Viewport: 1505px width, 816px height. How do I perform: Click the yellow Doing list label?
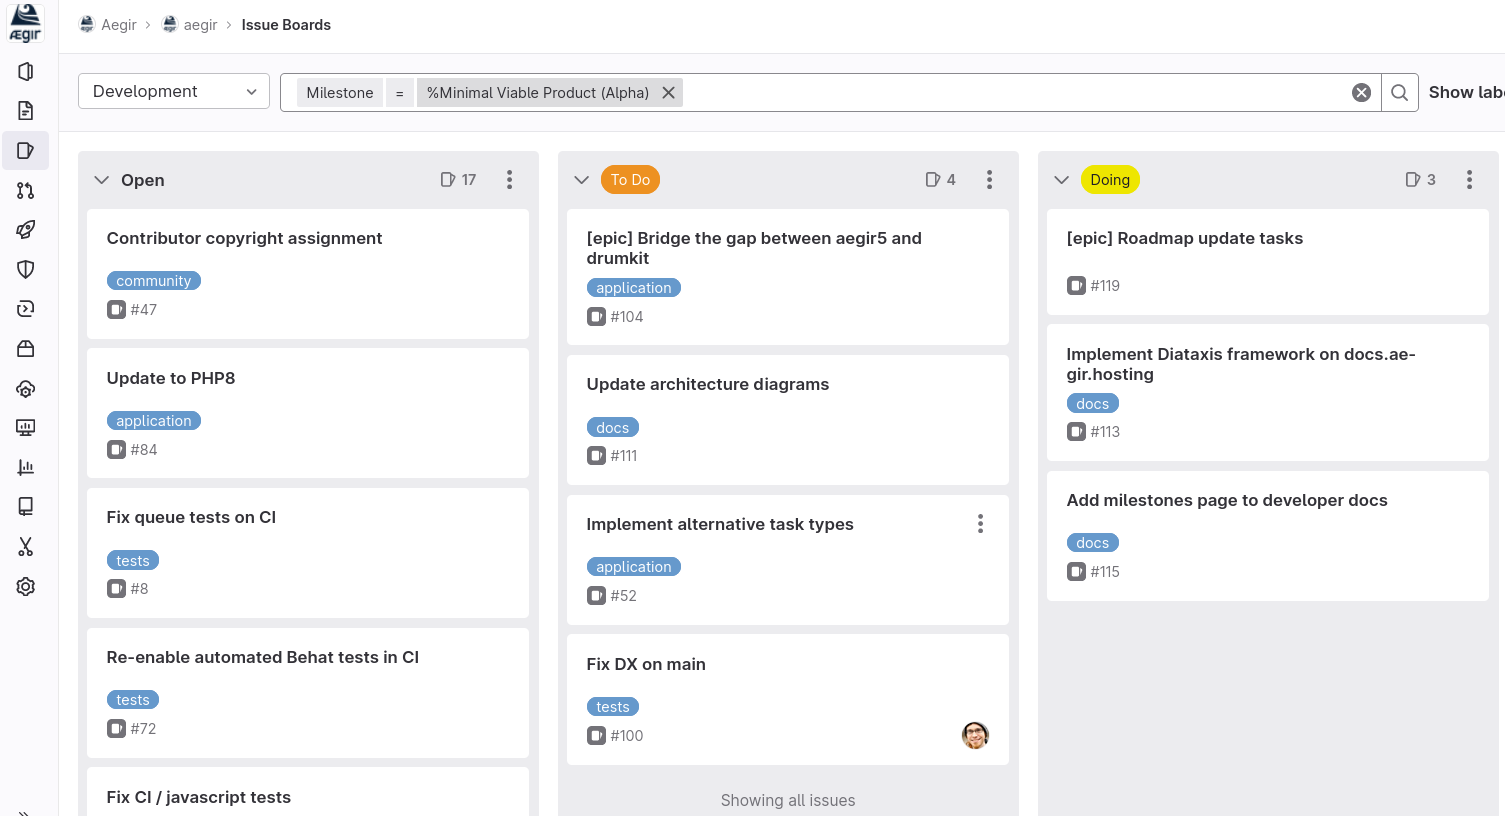tap(1110, 180)
